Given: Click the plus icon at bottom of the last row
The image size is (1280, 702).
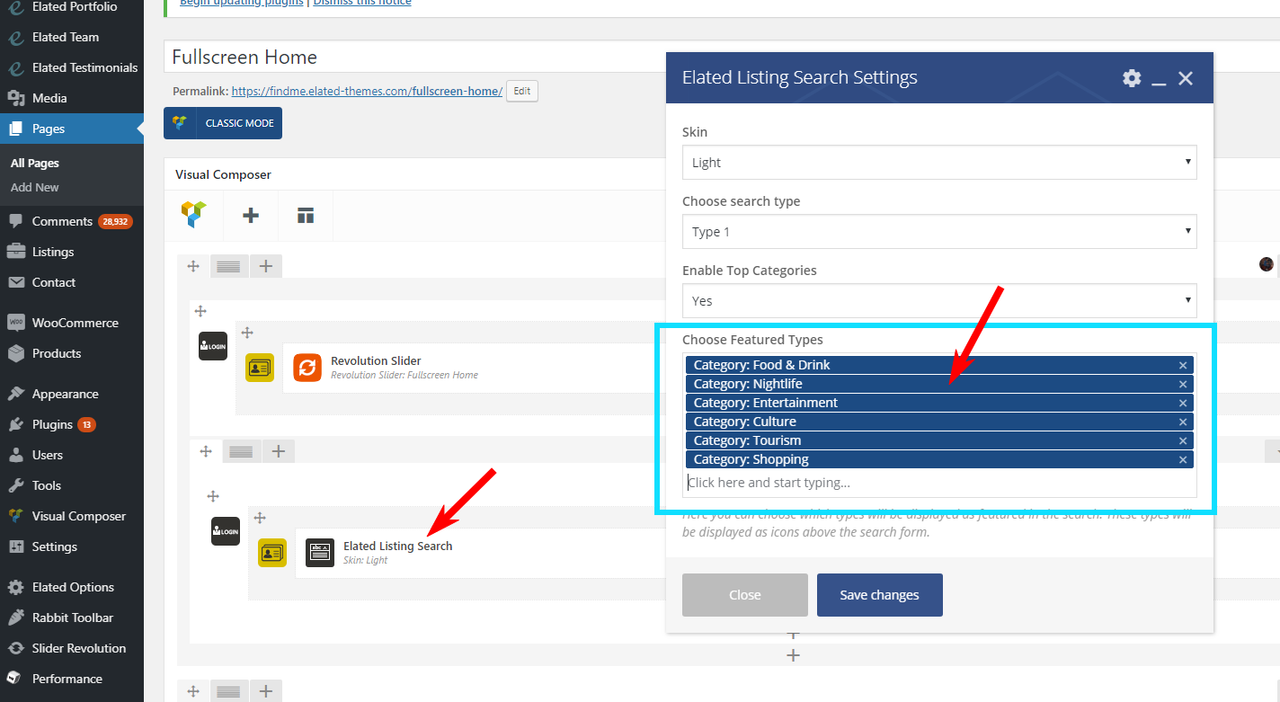Looking at the screenshot, I should click(x=793, y=655).
